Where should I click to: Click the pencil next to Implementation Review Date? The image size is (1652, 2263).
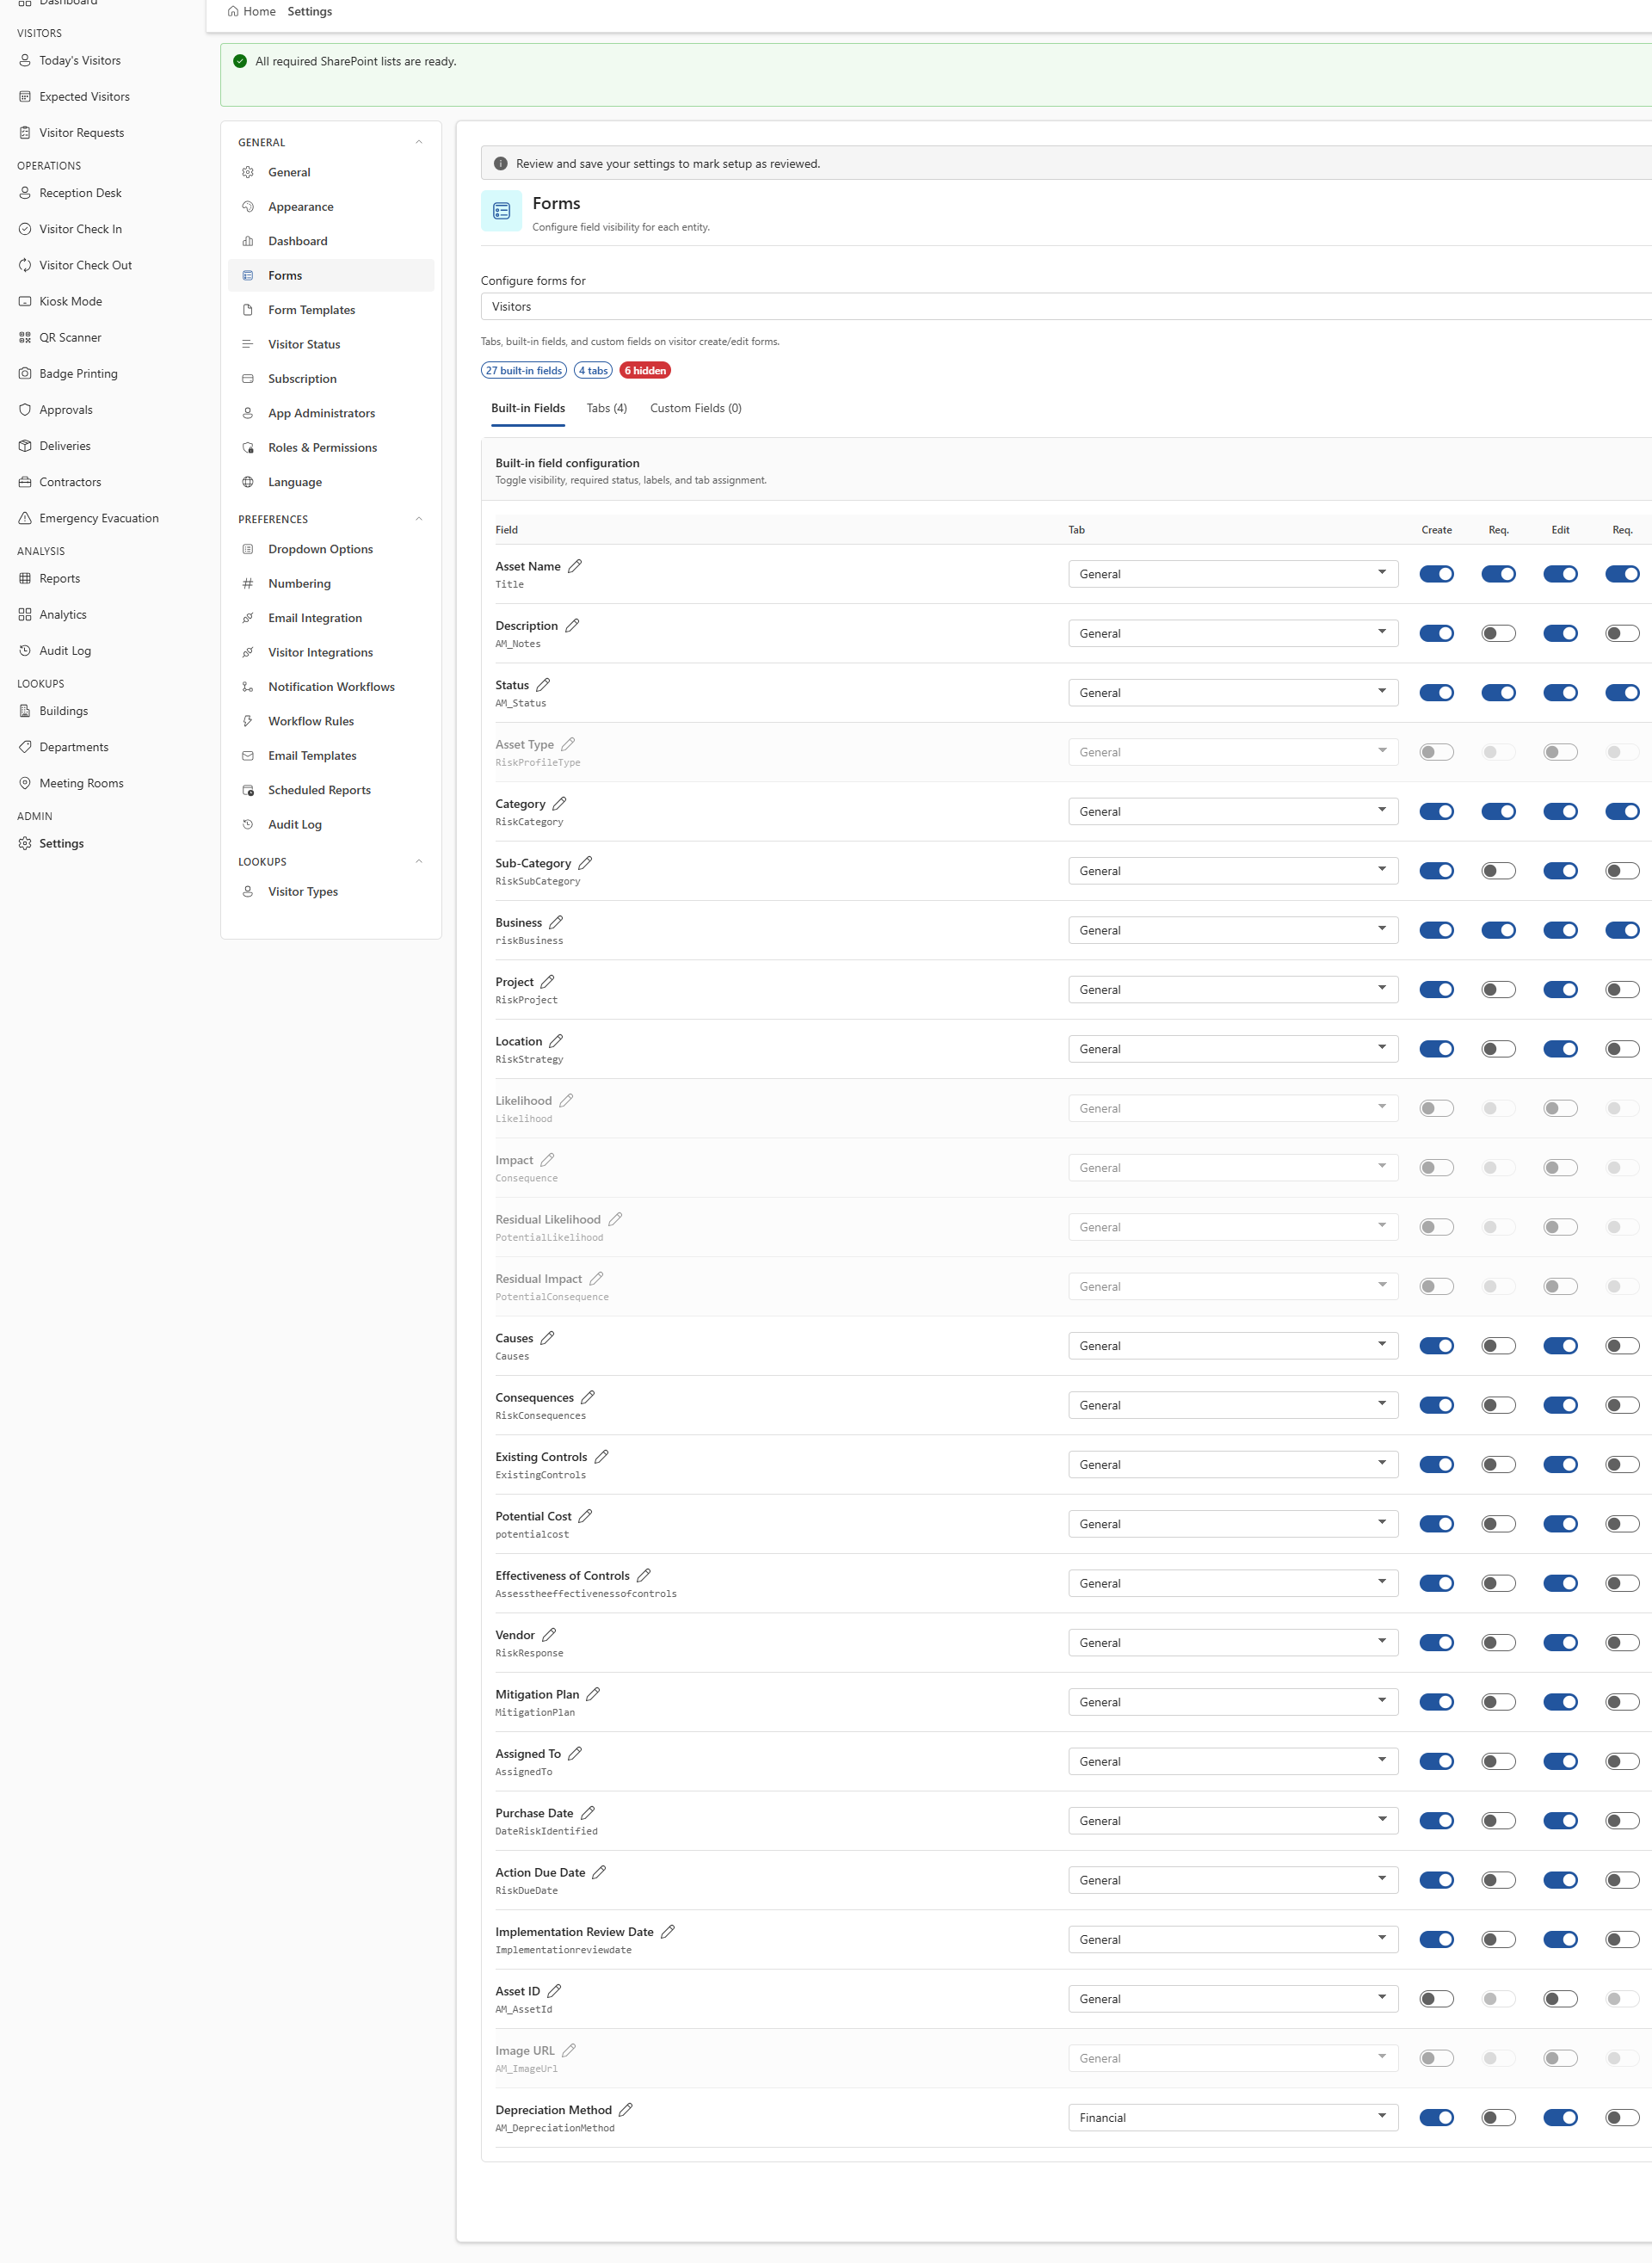[x=667, y=1932]
